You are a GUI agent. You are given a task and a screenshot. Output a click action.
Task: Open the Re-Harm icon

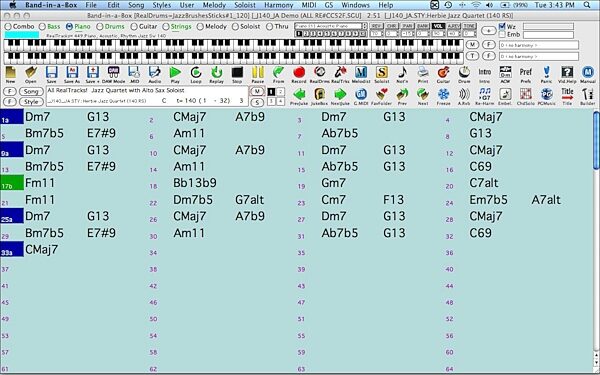485,96
